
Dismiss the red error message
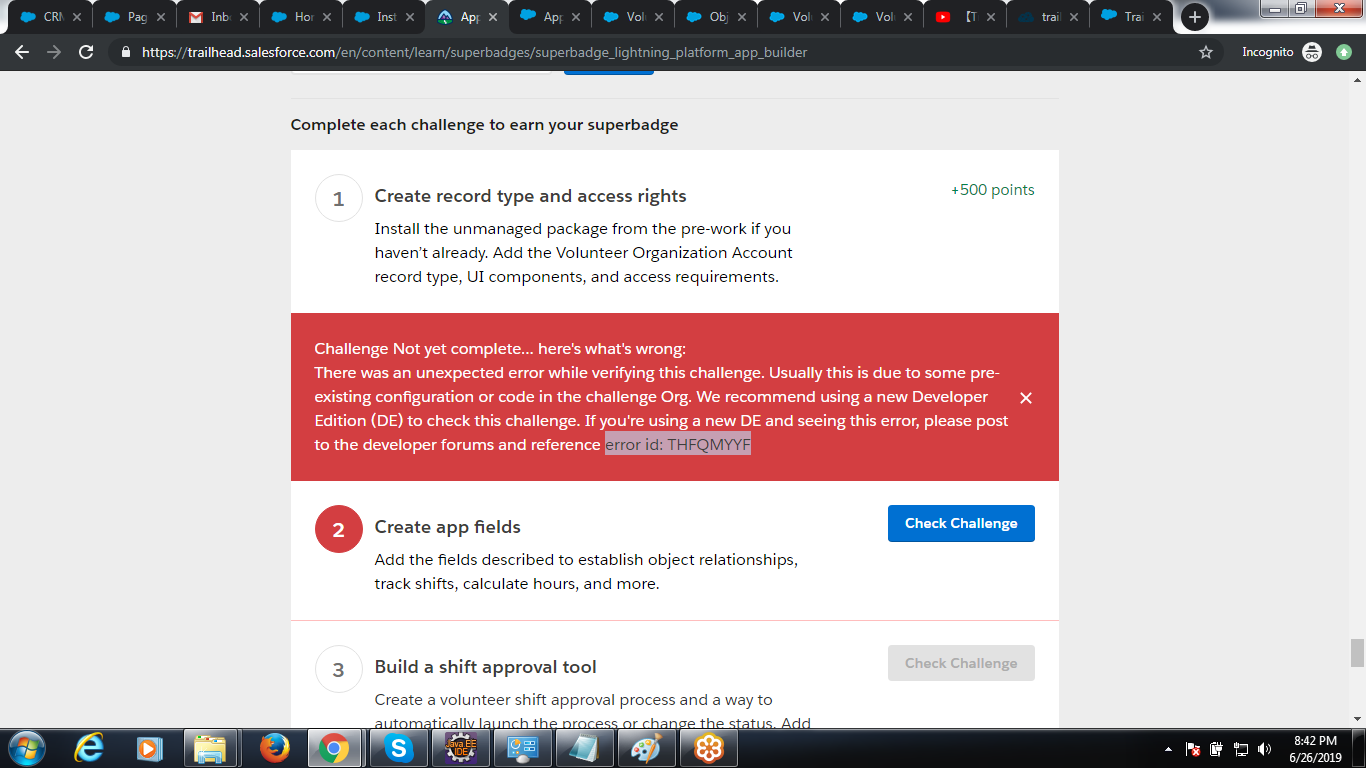pyautogui.click(x=1026, y=398)
